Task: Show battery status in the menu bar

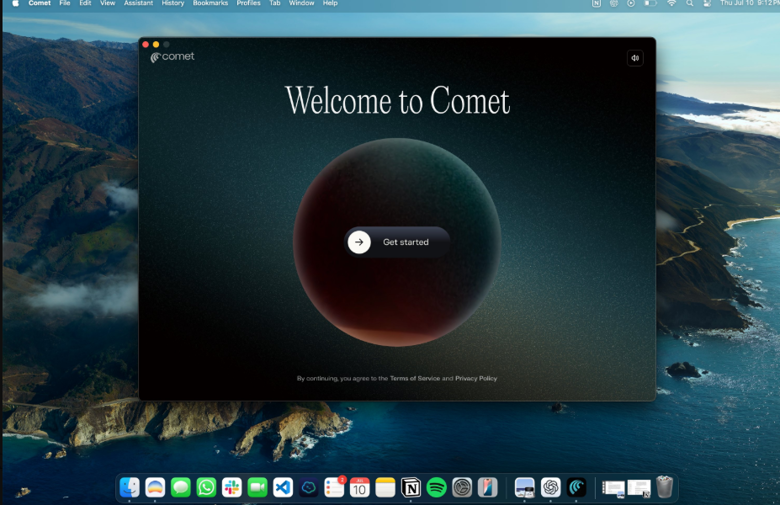Action: pyautogui.click(x=651, y=3)
